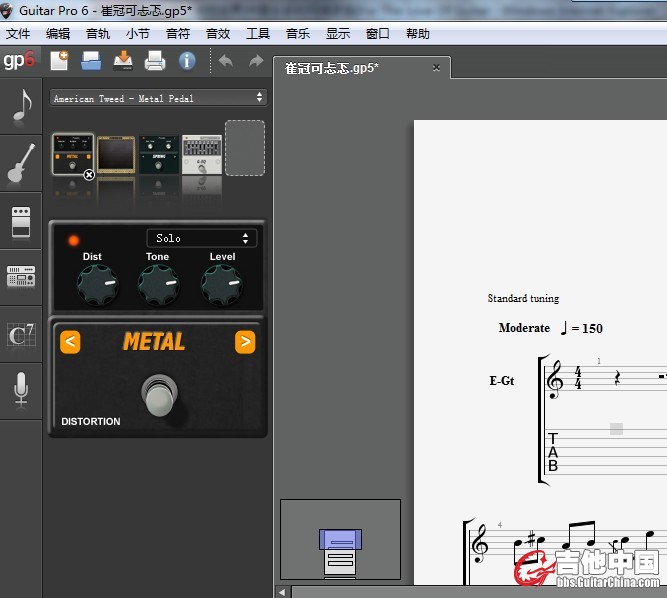Toggle the Metal distortion footswitch
Screen dimensions: 667x598
tap(157, 395)
